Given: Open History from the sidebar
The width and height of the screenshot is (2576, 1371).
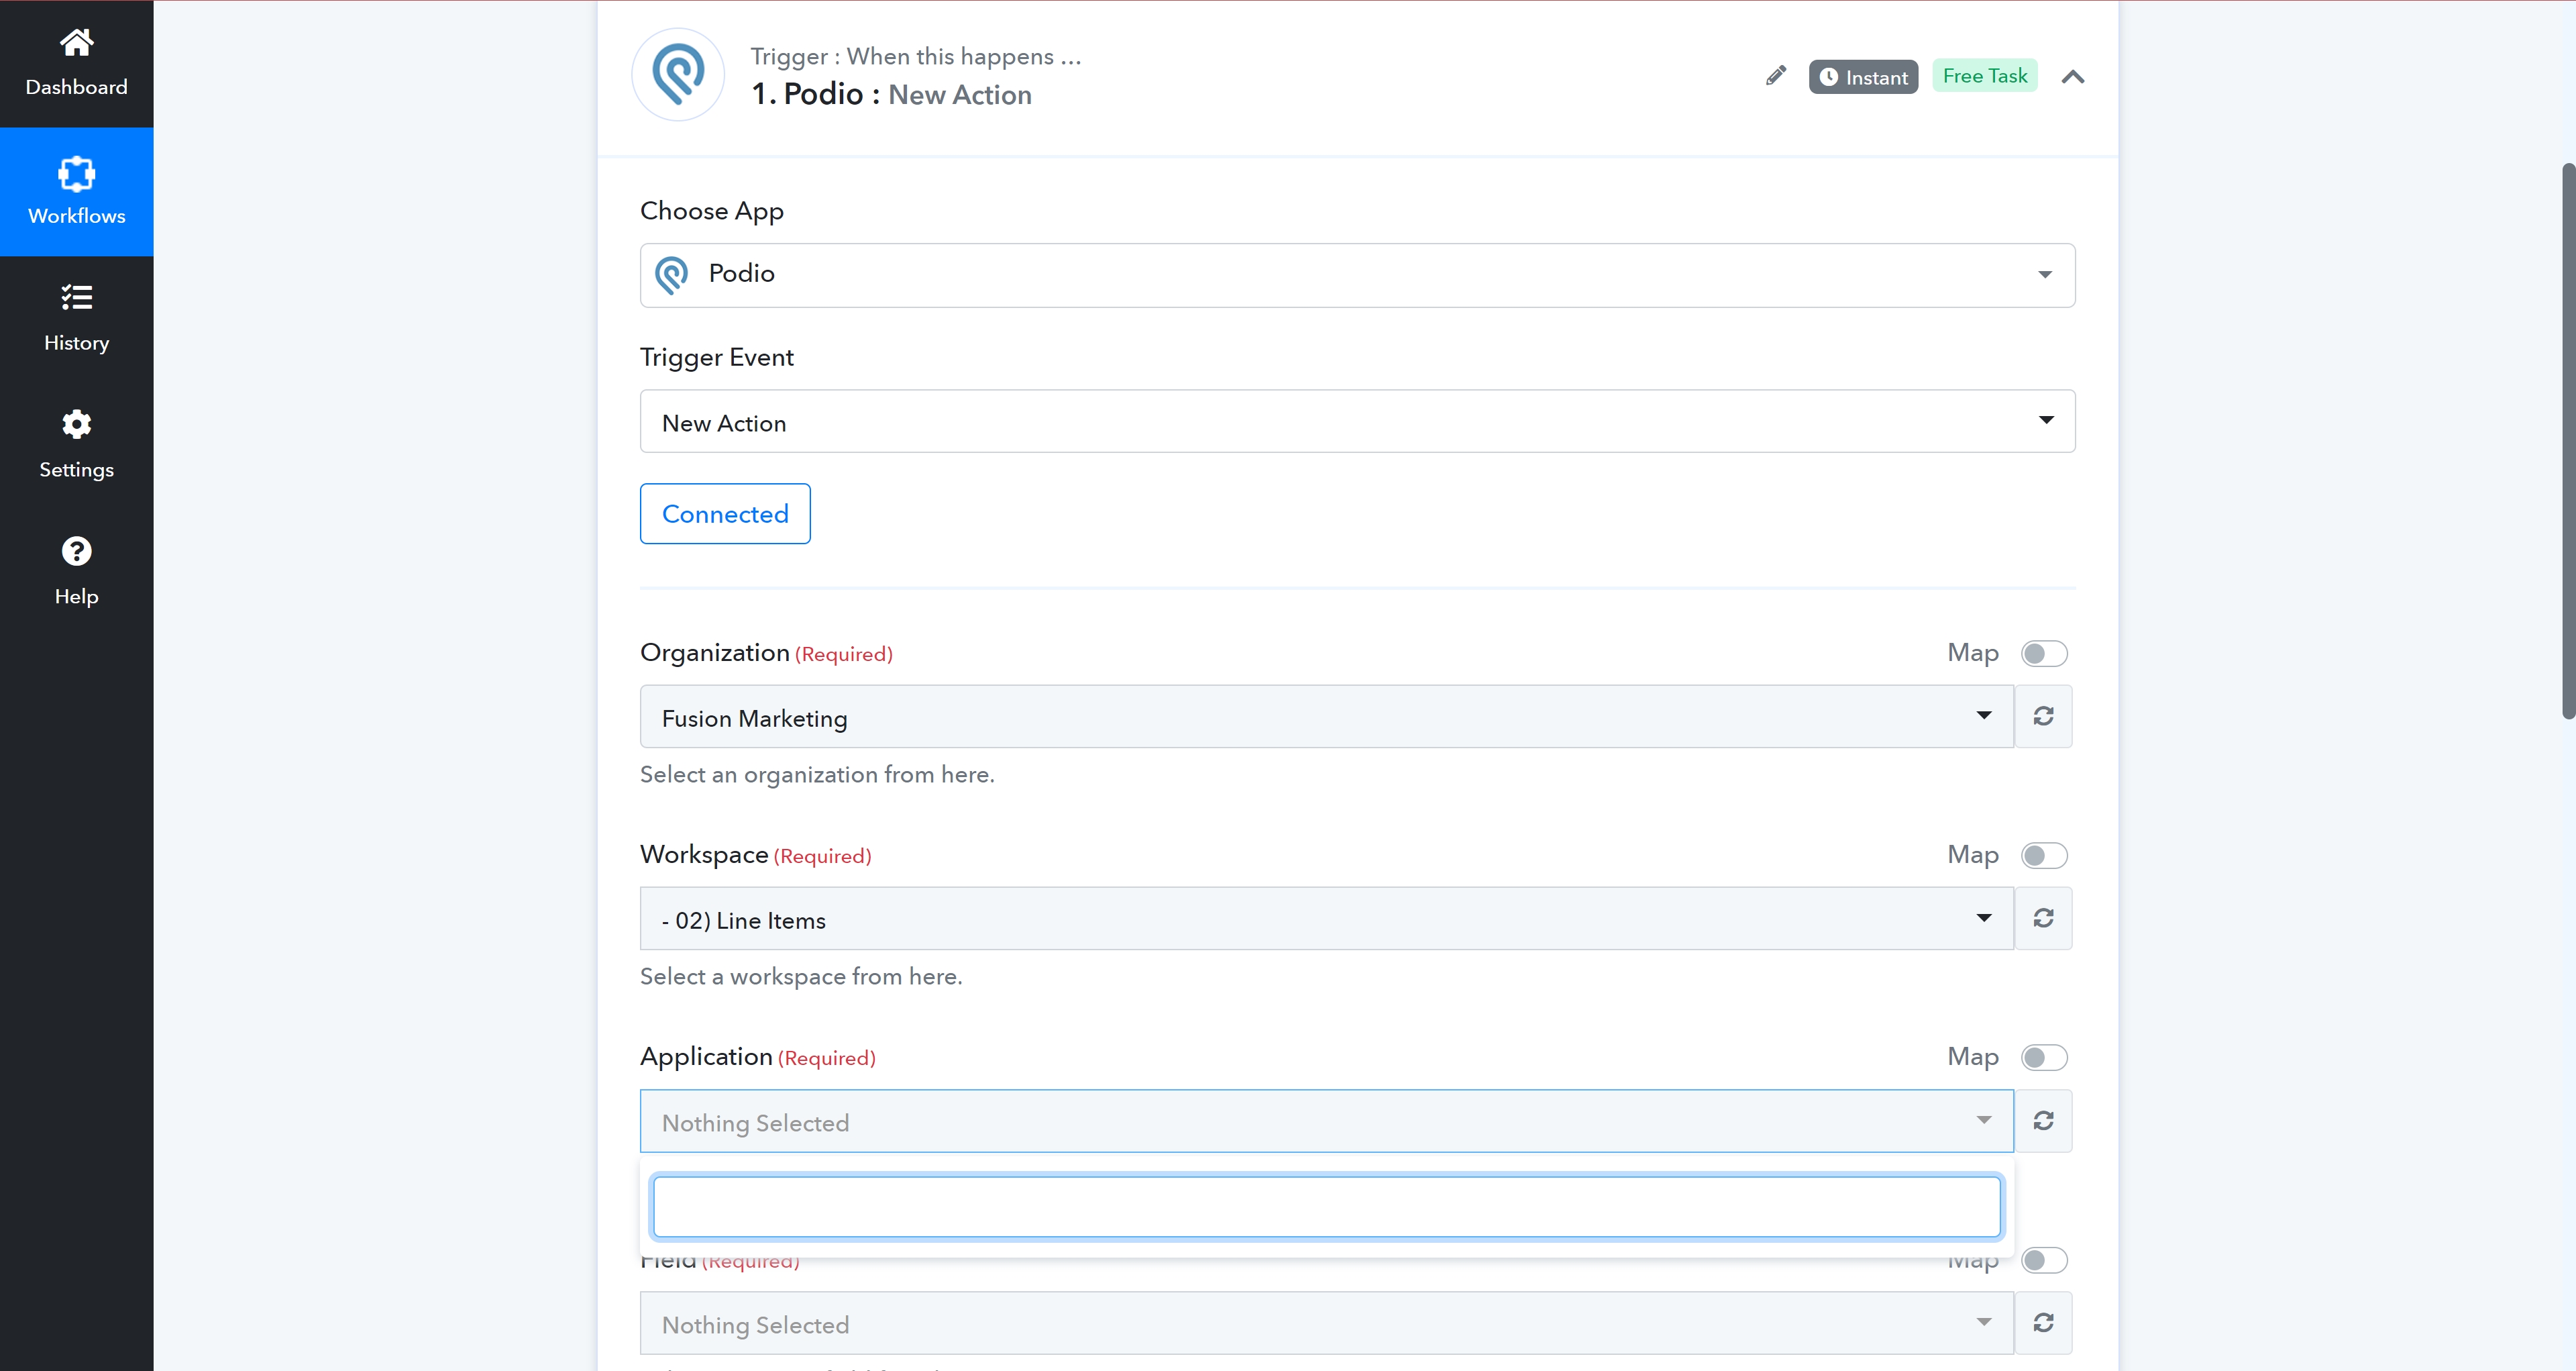Looking at the screenshot, I should point(76,318).
